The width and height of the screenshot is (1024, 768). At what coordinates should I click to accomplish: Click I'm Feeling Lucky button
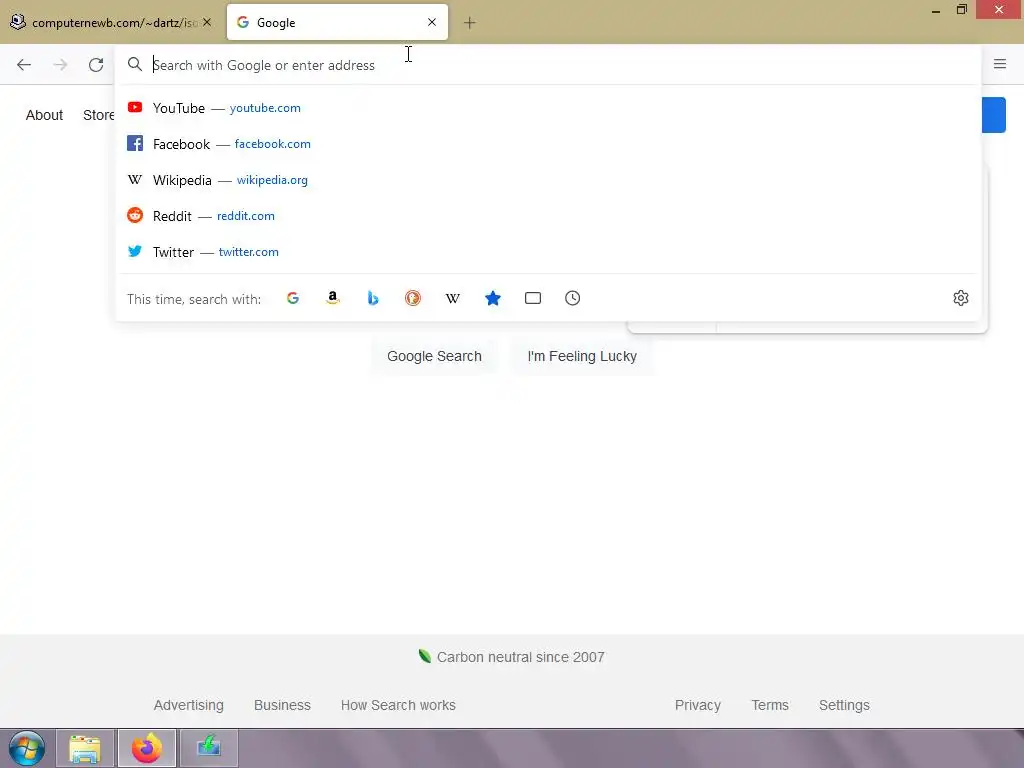[x=582, y=356]
